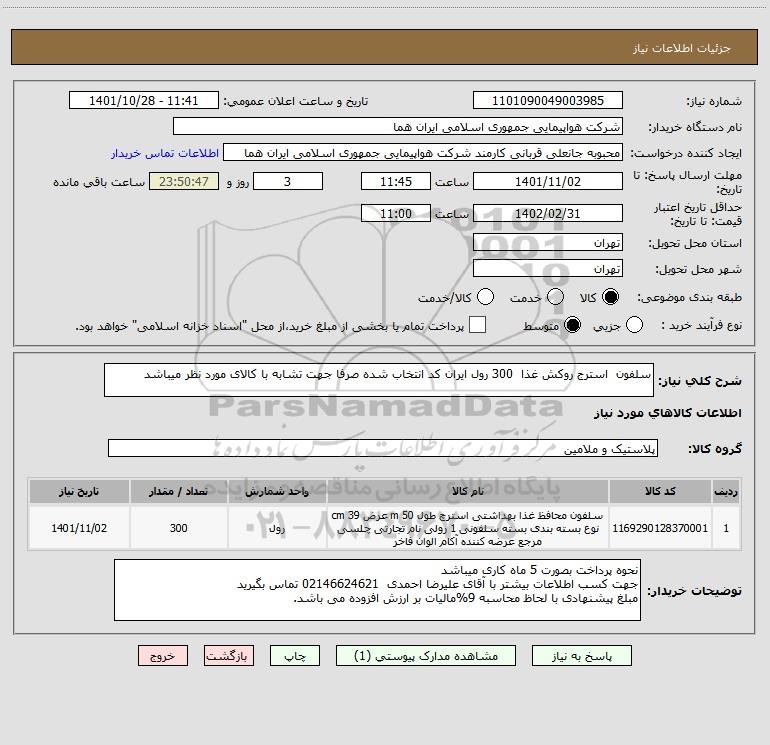Click the بازگشت back button
This screenshot has height=745, width=770.
(x=229, y=656)
